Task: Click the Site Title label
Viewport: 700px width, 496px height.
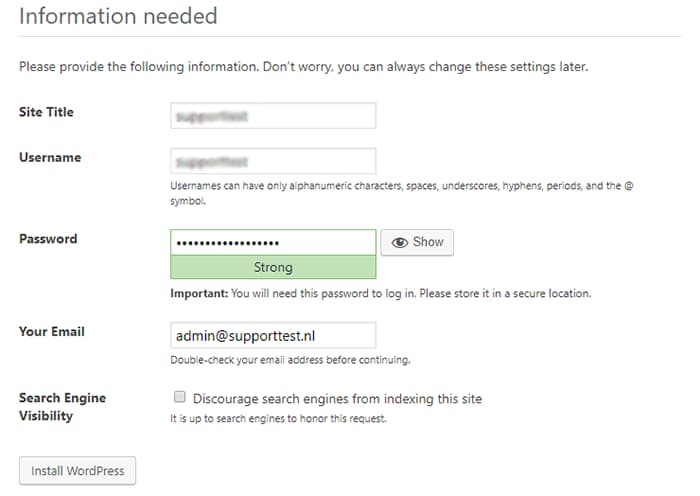Action: pos(46,112)
